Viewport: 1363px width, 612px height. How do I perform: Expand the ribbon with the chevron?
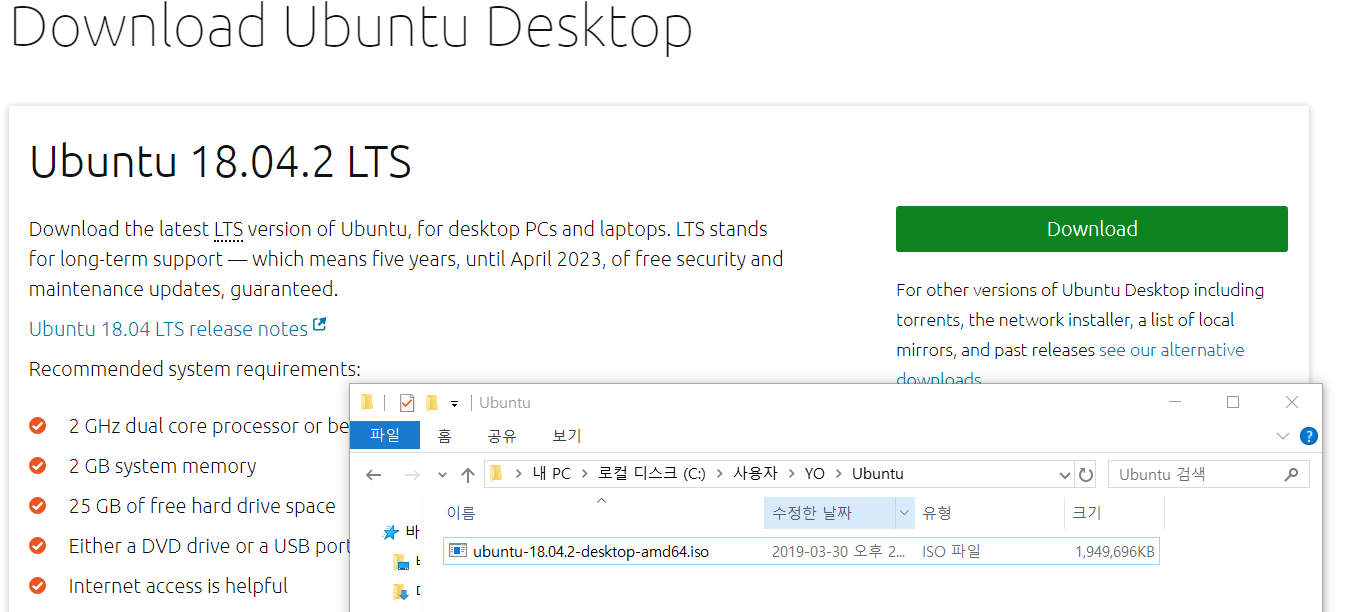[1283, 436]
